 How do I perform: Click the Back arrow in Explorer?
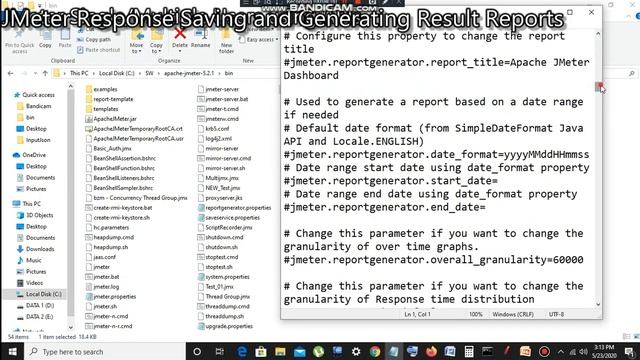tap(11, 73)
